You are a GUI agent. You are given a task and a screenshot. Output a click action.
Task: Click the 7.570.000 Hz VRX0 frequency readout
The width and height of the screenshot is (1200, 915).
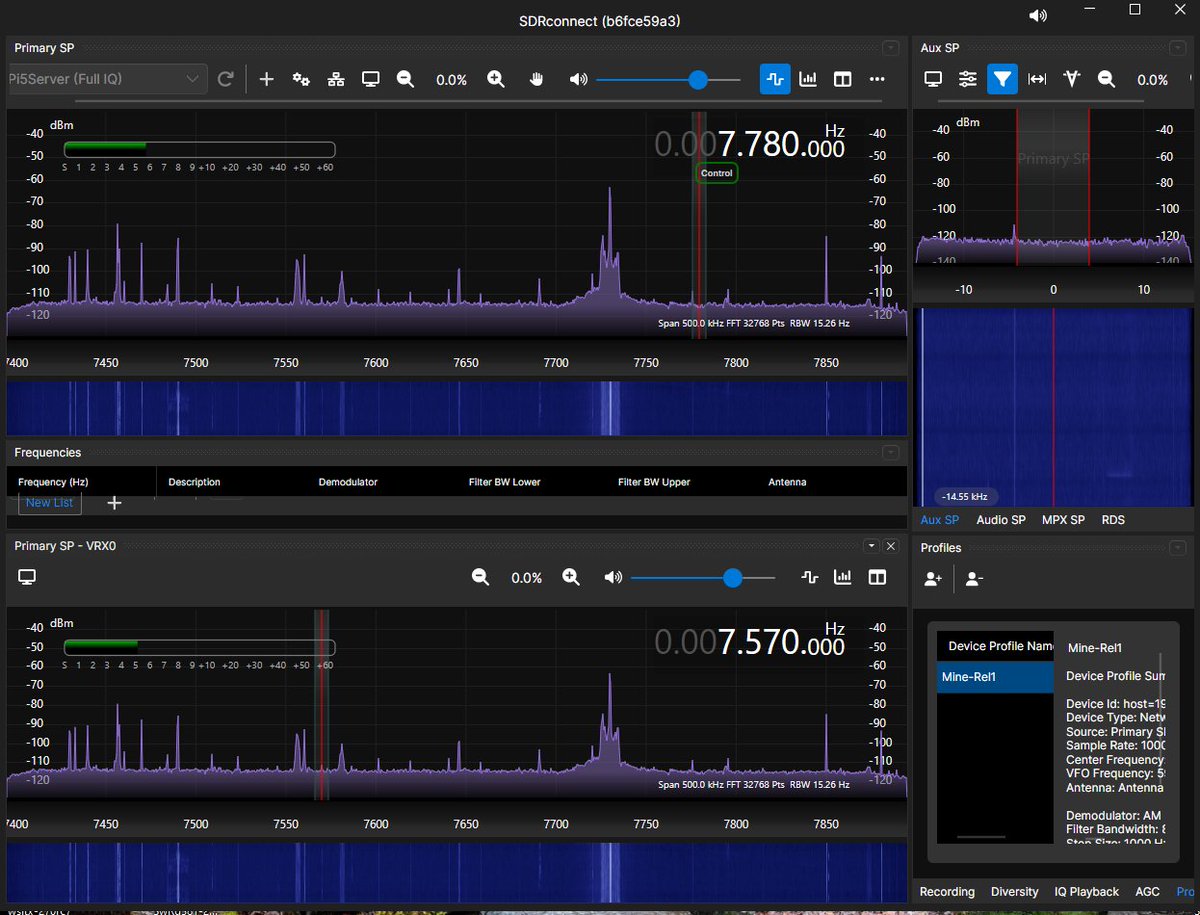750,642
